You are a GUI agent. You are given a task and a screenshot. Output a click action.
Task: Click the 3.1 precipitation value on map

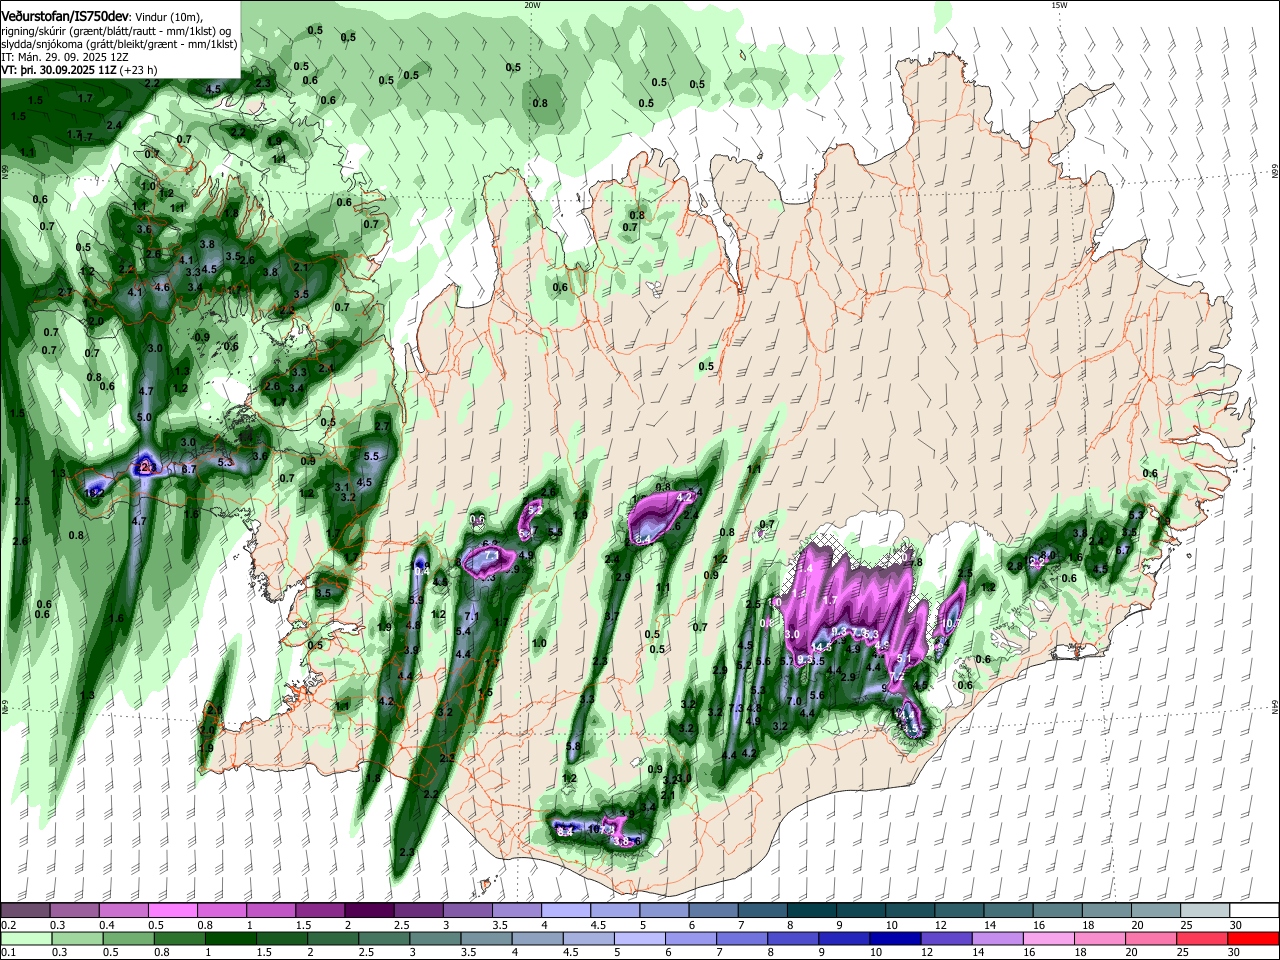click(x=342, y=487)
